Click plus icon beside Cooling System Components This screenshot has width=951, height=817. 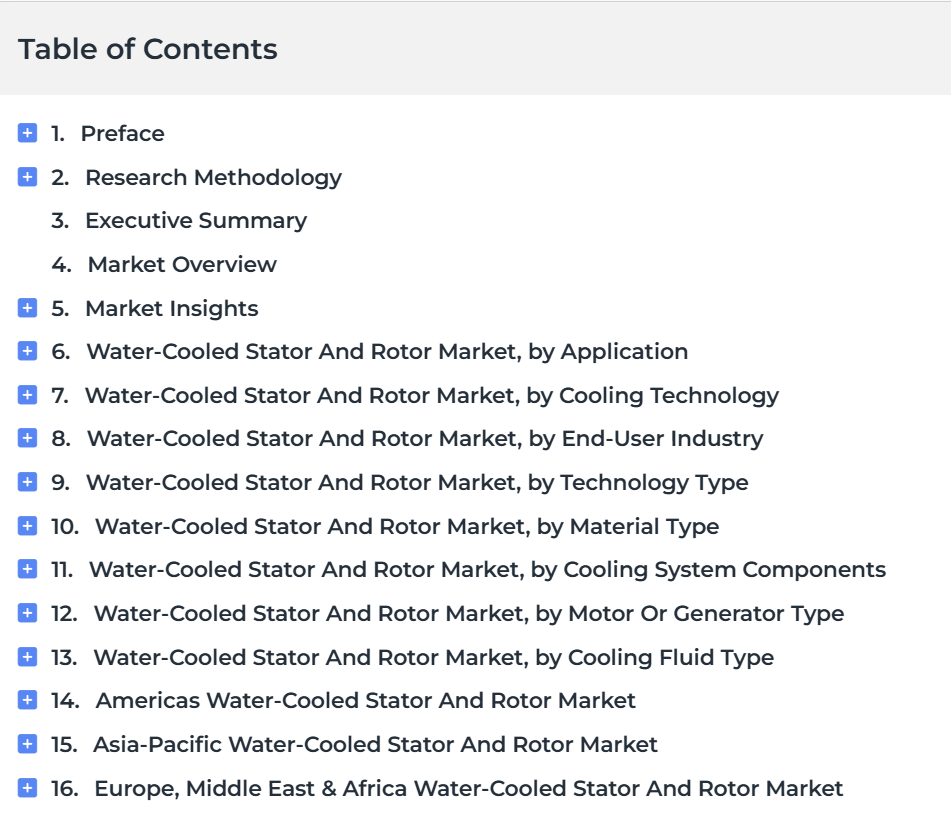point(27,569)
